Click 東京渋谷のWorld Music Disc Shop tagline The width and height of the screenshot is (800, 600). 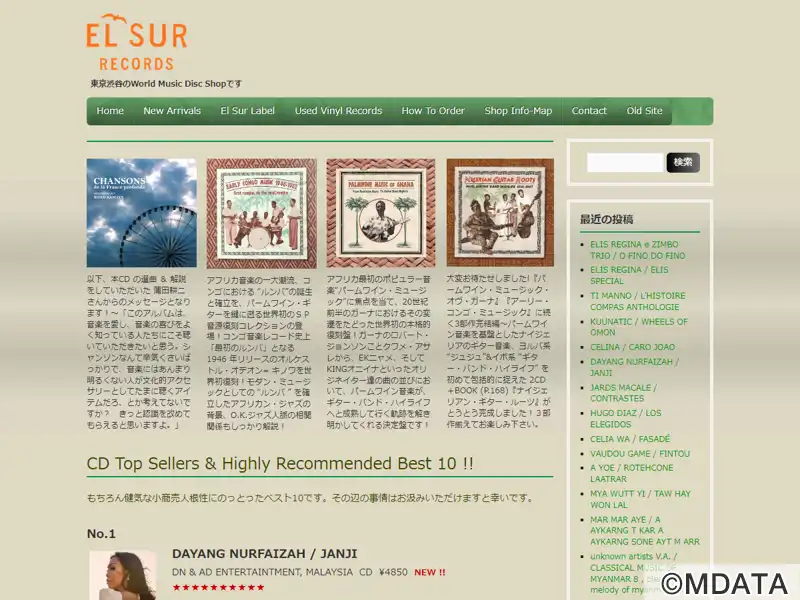click(166, 84)
